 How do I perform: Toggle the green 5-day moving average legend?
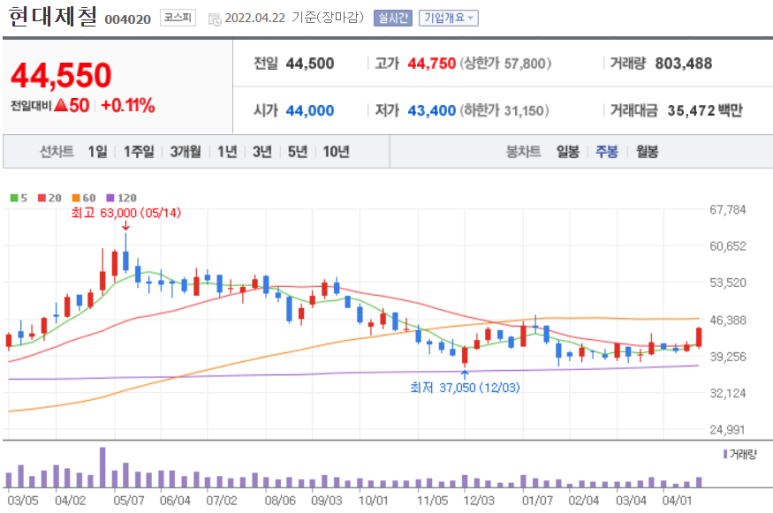13,198
